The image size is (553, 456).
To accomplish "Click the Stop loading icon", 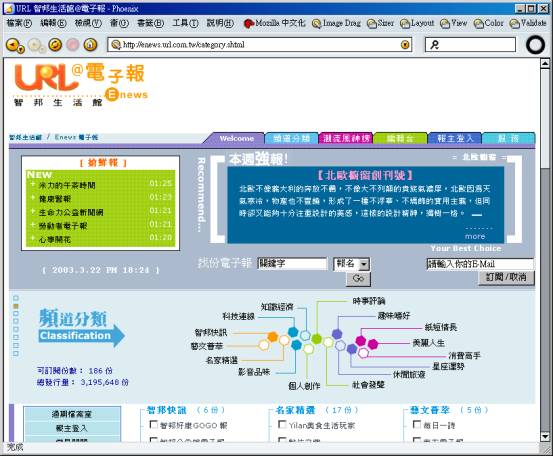I will pyautogui.click(x=73, y=45).
